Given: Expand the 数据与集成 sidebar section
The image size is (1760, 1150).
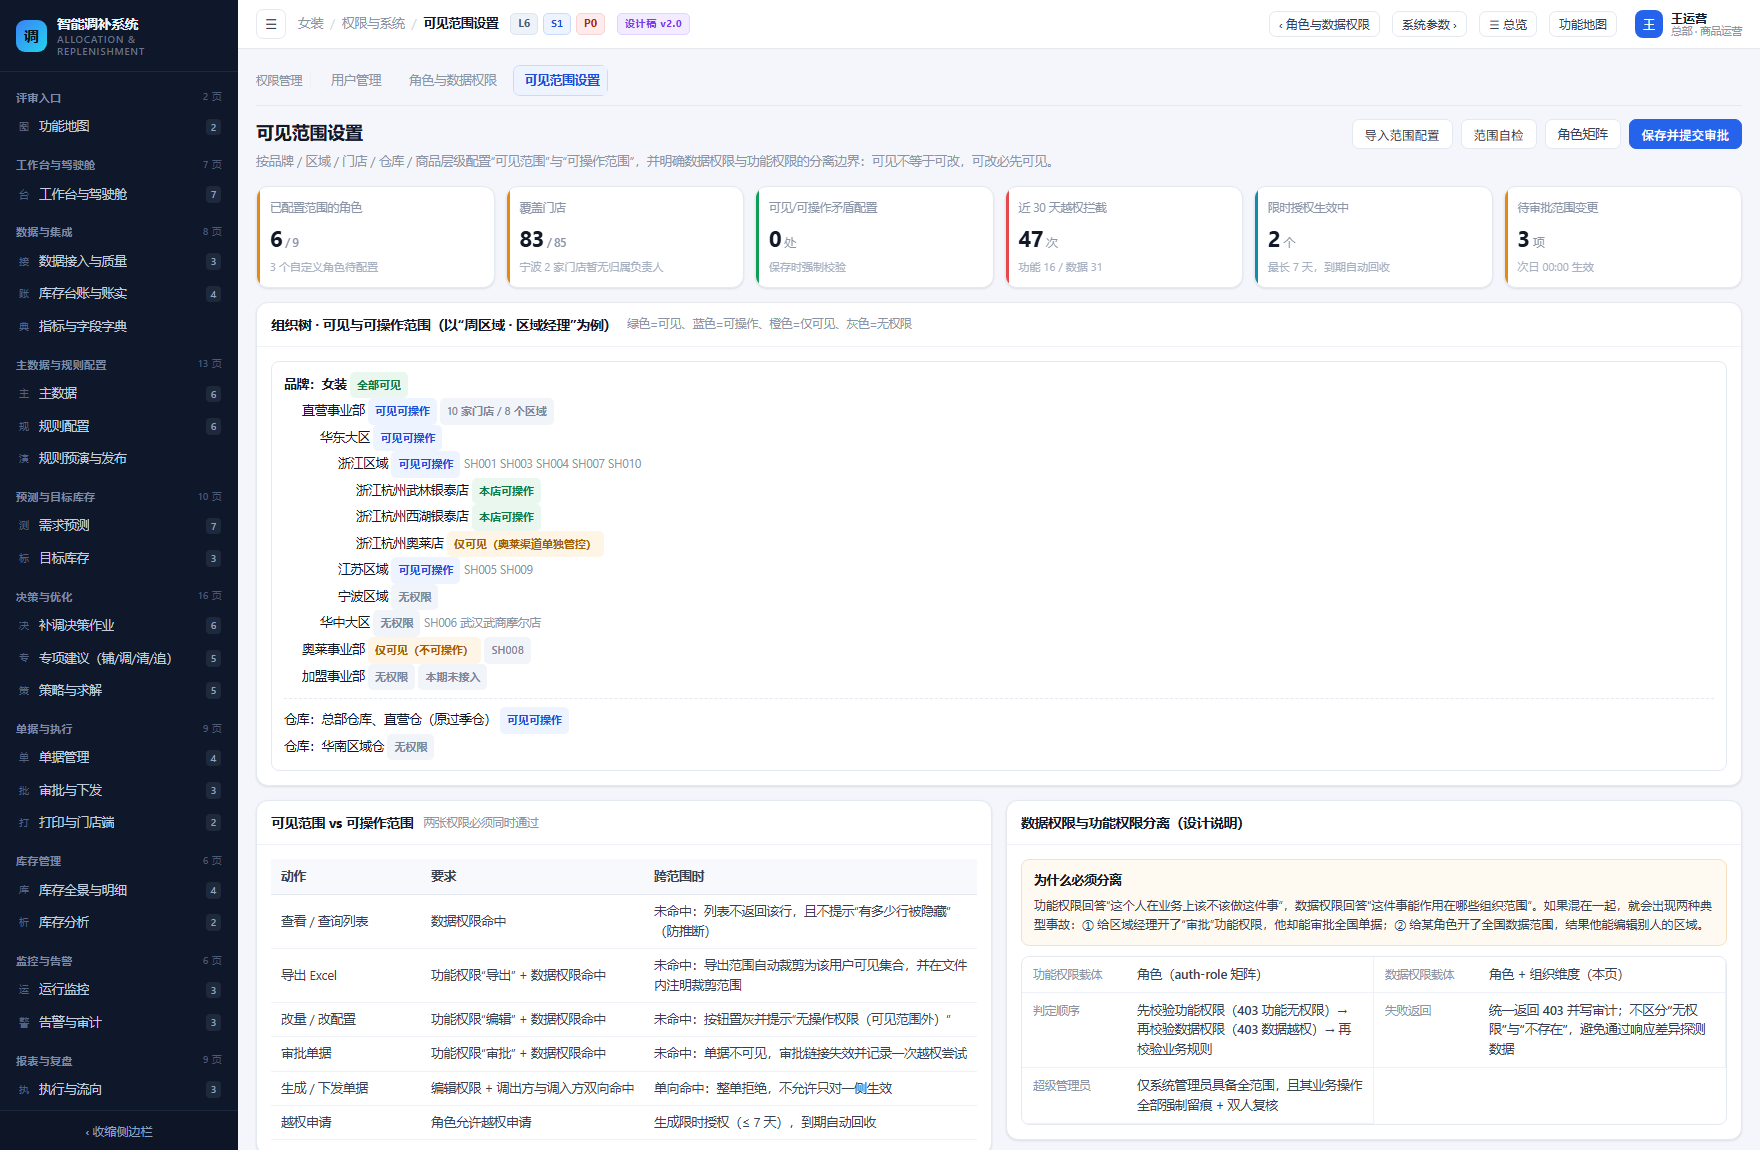Looking at the screenshot, I should point(119,232).
